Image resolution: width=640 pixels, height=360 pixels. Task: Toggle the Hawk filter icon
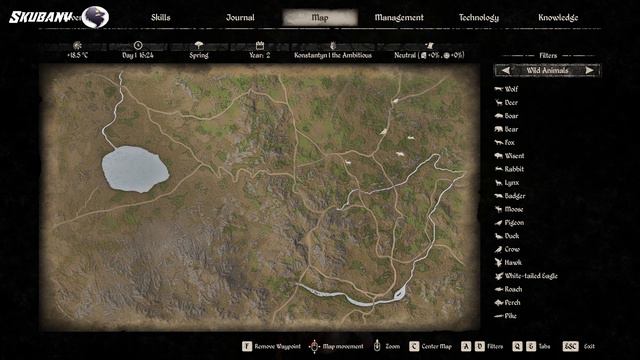click(498, 262)
